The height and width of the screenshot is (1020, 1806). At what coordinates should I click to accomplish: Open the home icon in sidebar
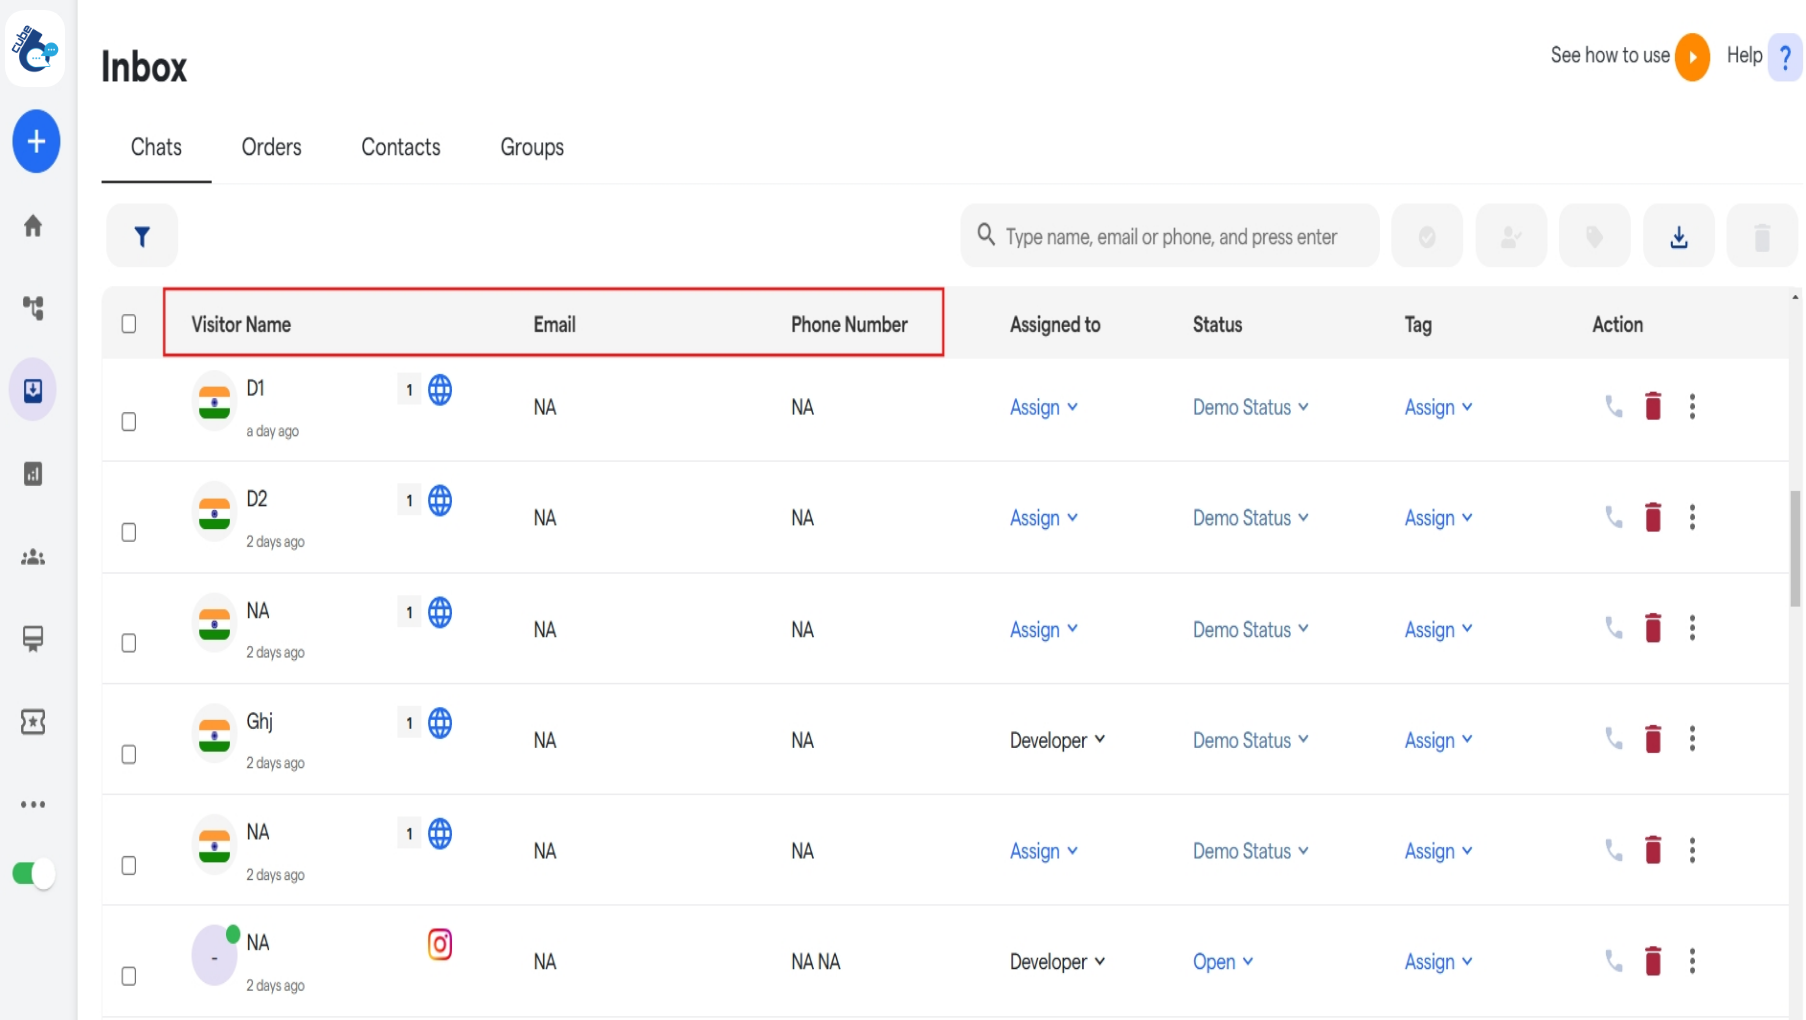coord(33,226)
